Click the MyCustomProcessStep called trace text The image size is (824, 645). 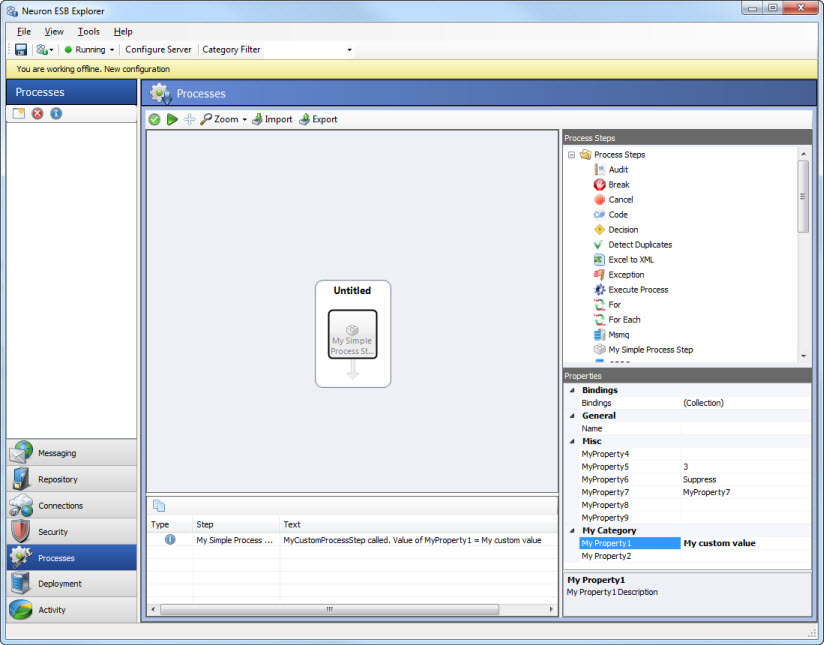412,540
